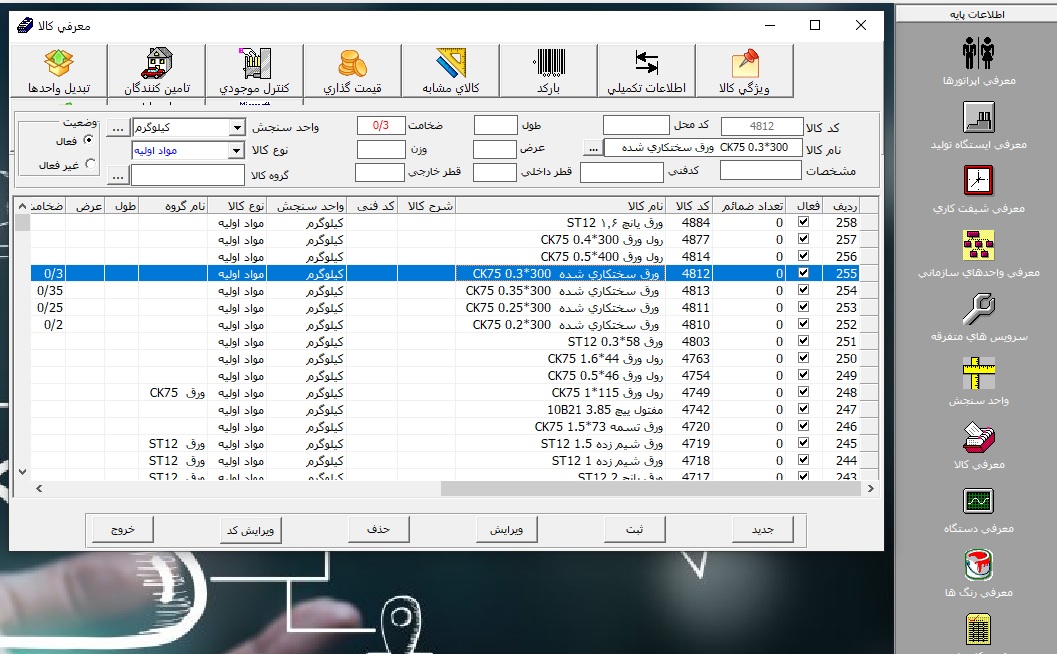Toggle فعال checkbox for row 256
Viewport: 1057px width, 654px height.
[803, 256]
